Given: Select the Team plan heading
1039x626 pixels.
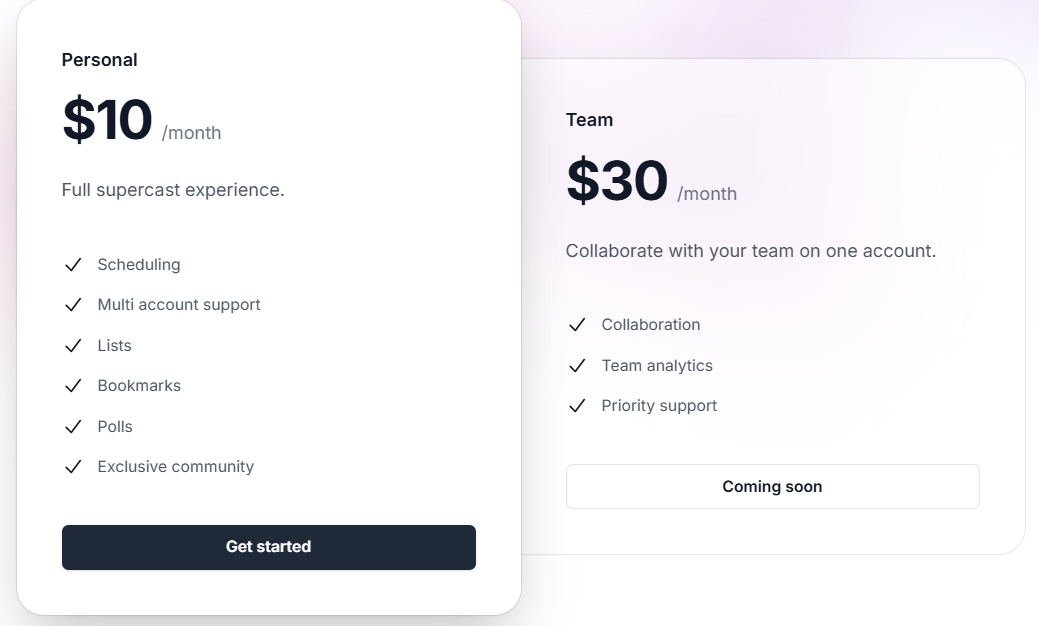Looking at the screenshot, I should [589, 120].
